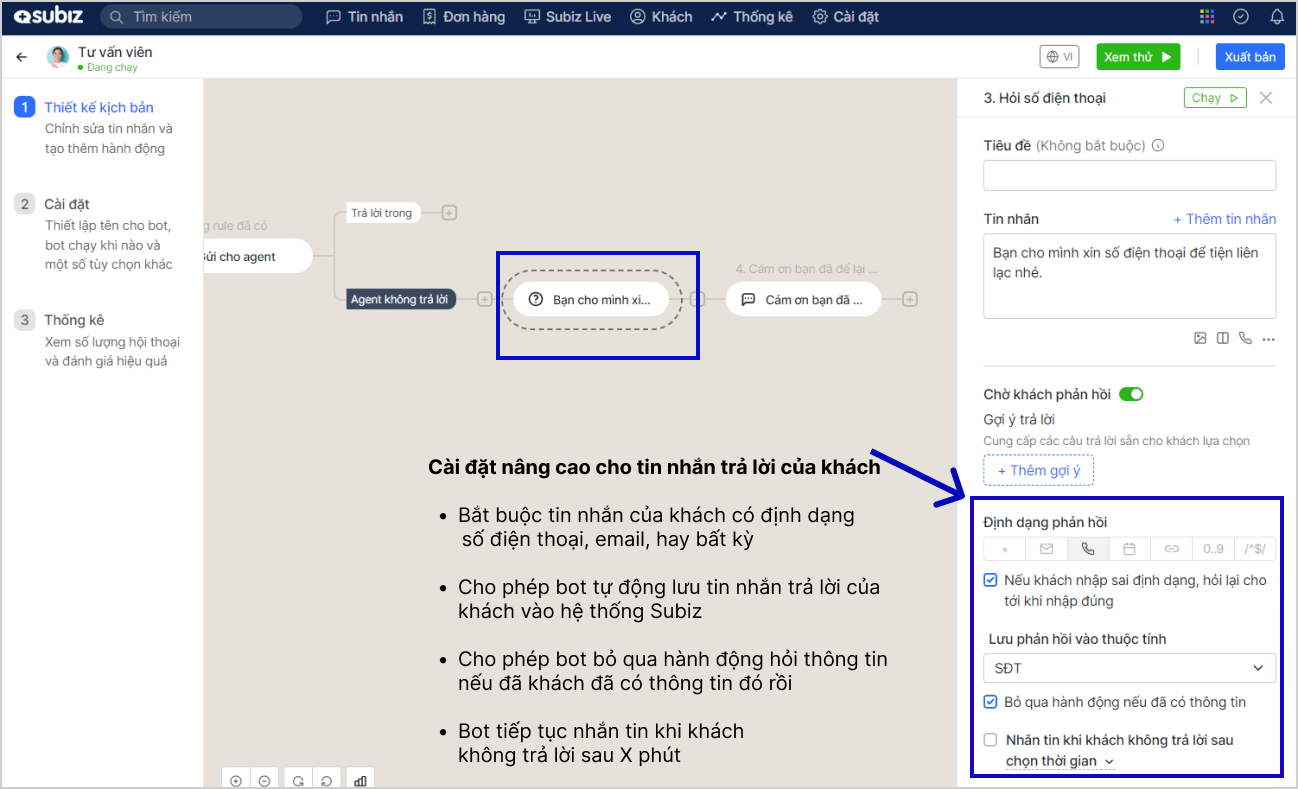Pick the link response format icon
1298x789 pixels.
point(1171,549)
